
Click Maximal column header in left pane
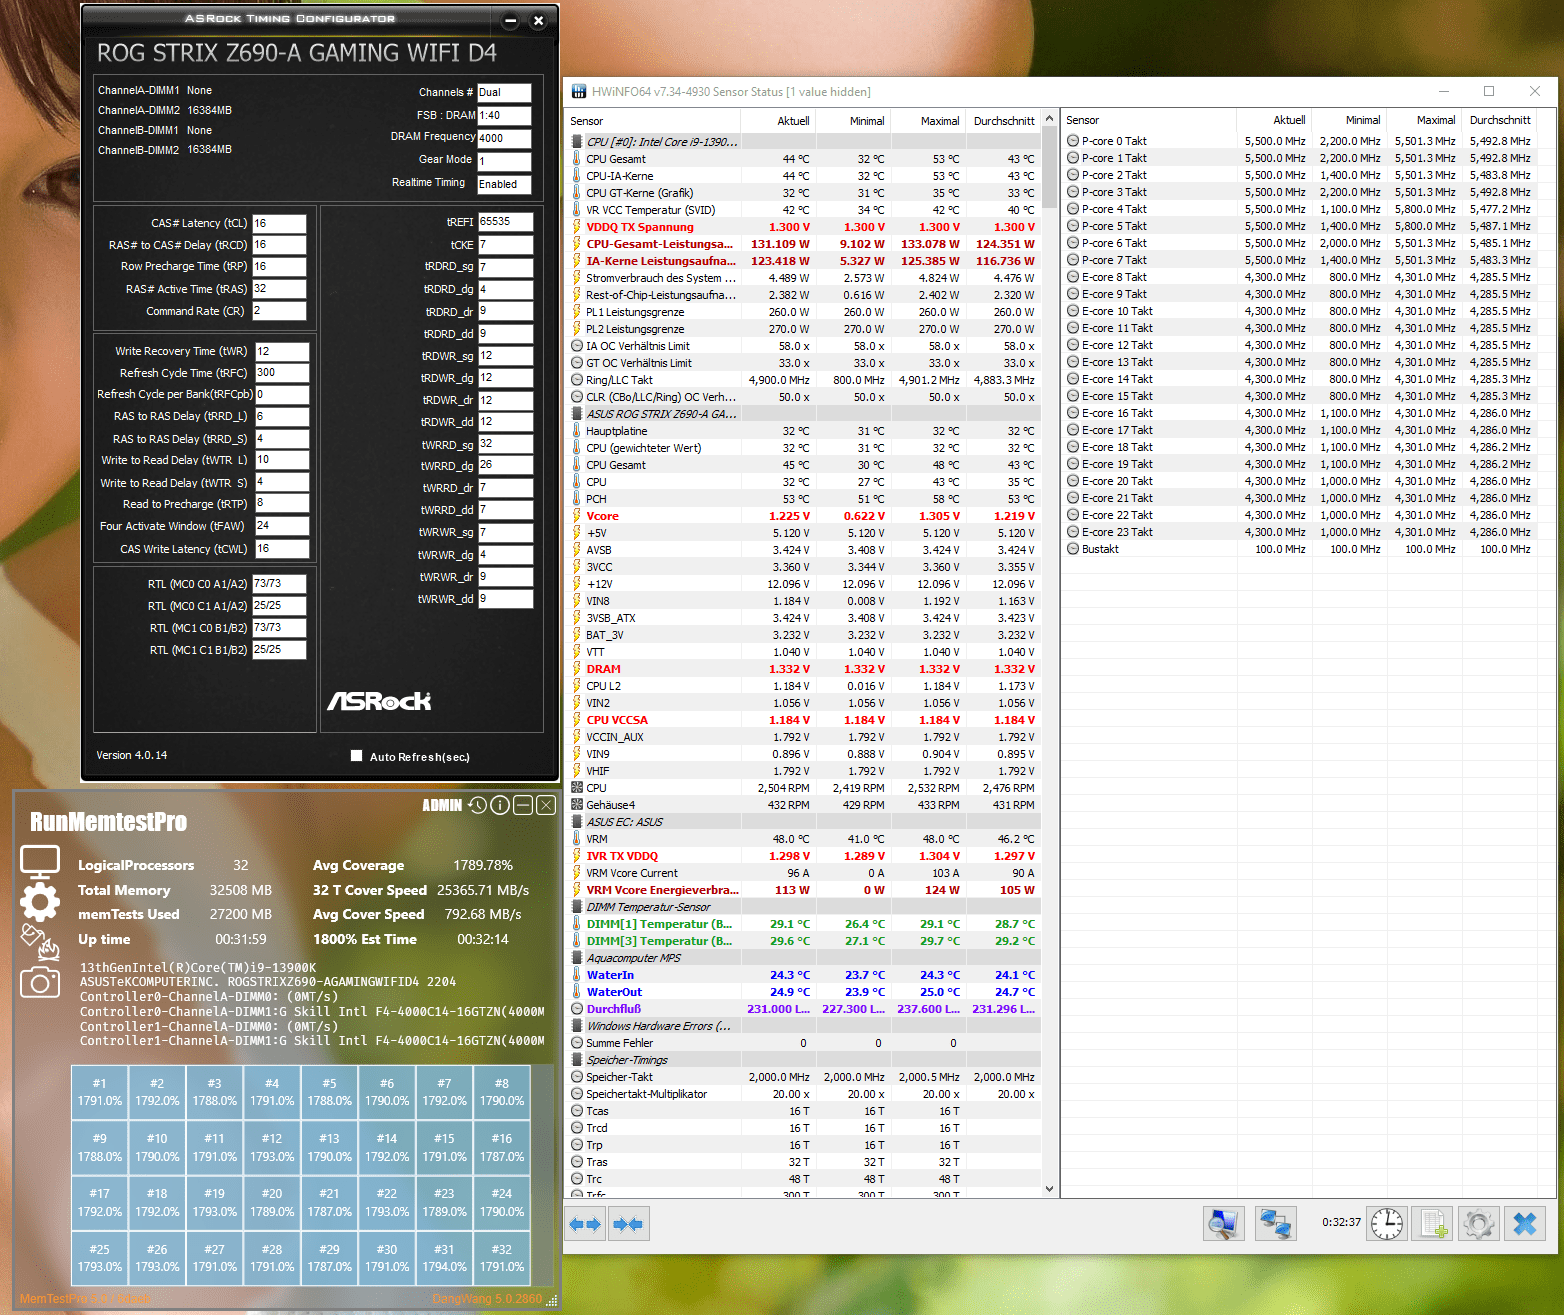(929, 121)
